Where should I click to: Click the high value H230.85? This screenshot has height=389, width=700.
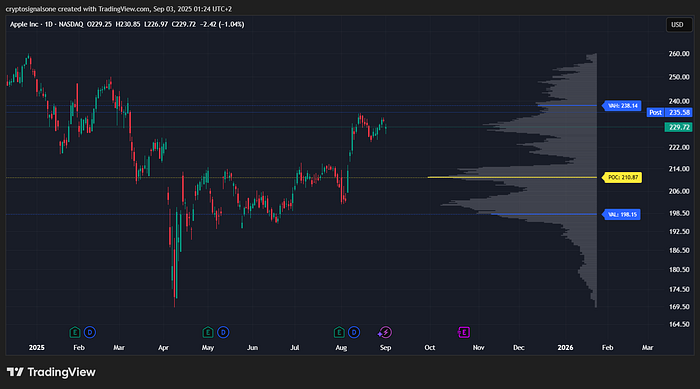pos(128,25)
